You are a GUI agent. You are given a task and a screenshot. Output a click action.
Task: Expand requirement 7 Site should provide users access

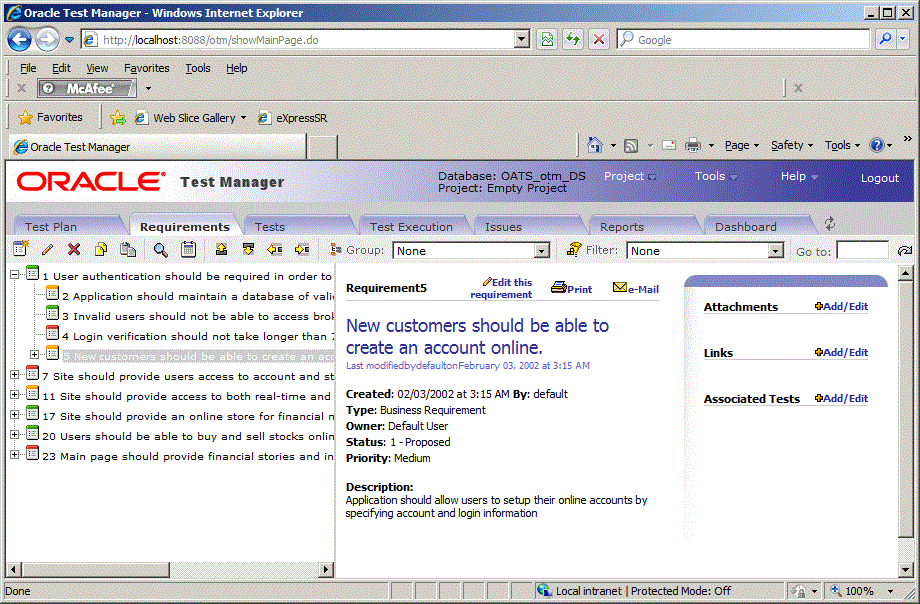point(15,374)
